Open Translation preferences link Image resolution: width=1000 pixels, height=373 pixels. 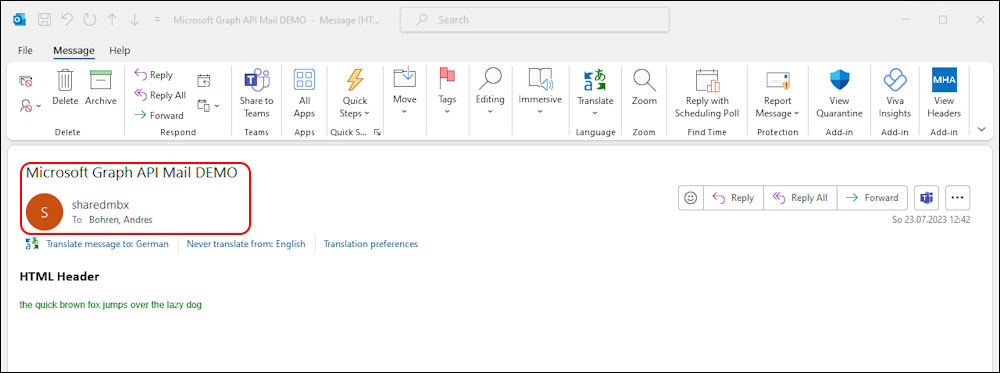tap(371, 244)
